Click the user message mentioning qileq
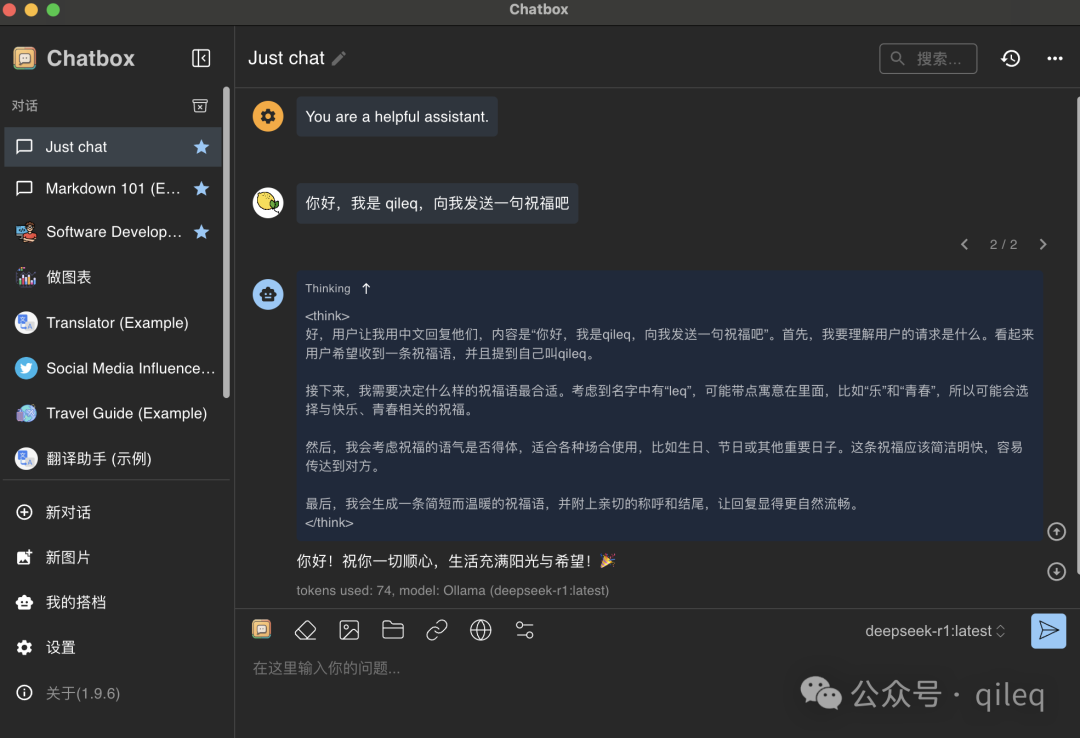Image resolution: width=1080 pixels, height=738 pixels. pos(437,203)
